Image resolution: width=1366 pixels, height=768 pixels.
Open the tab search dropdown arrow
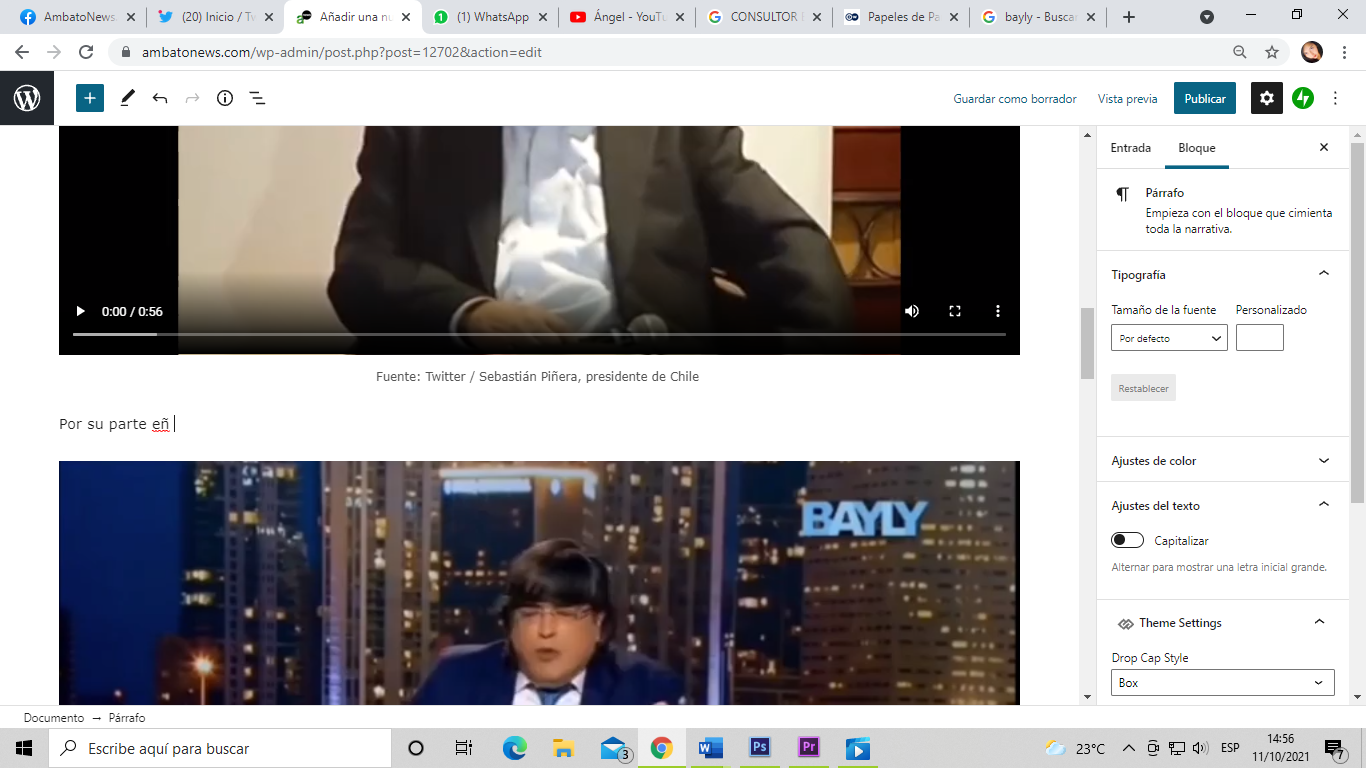tap(1207, 17)
